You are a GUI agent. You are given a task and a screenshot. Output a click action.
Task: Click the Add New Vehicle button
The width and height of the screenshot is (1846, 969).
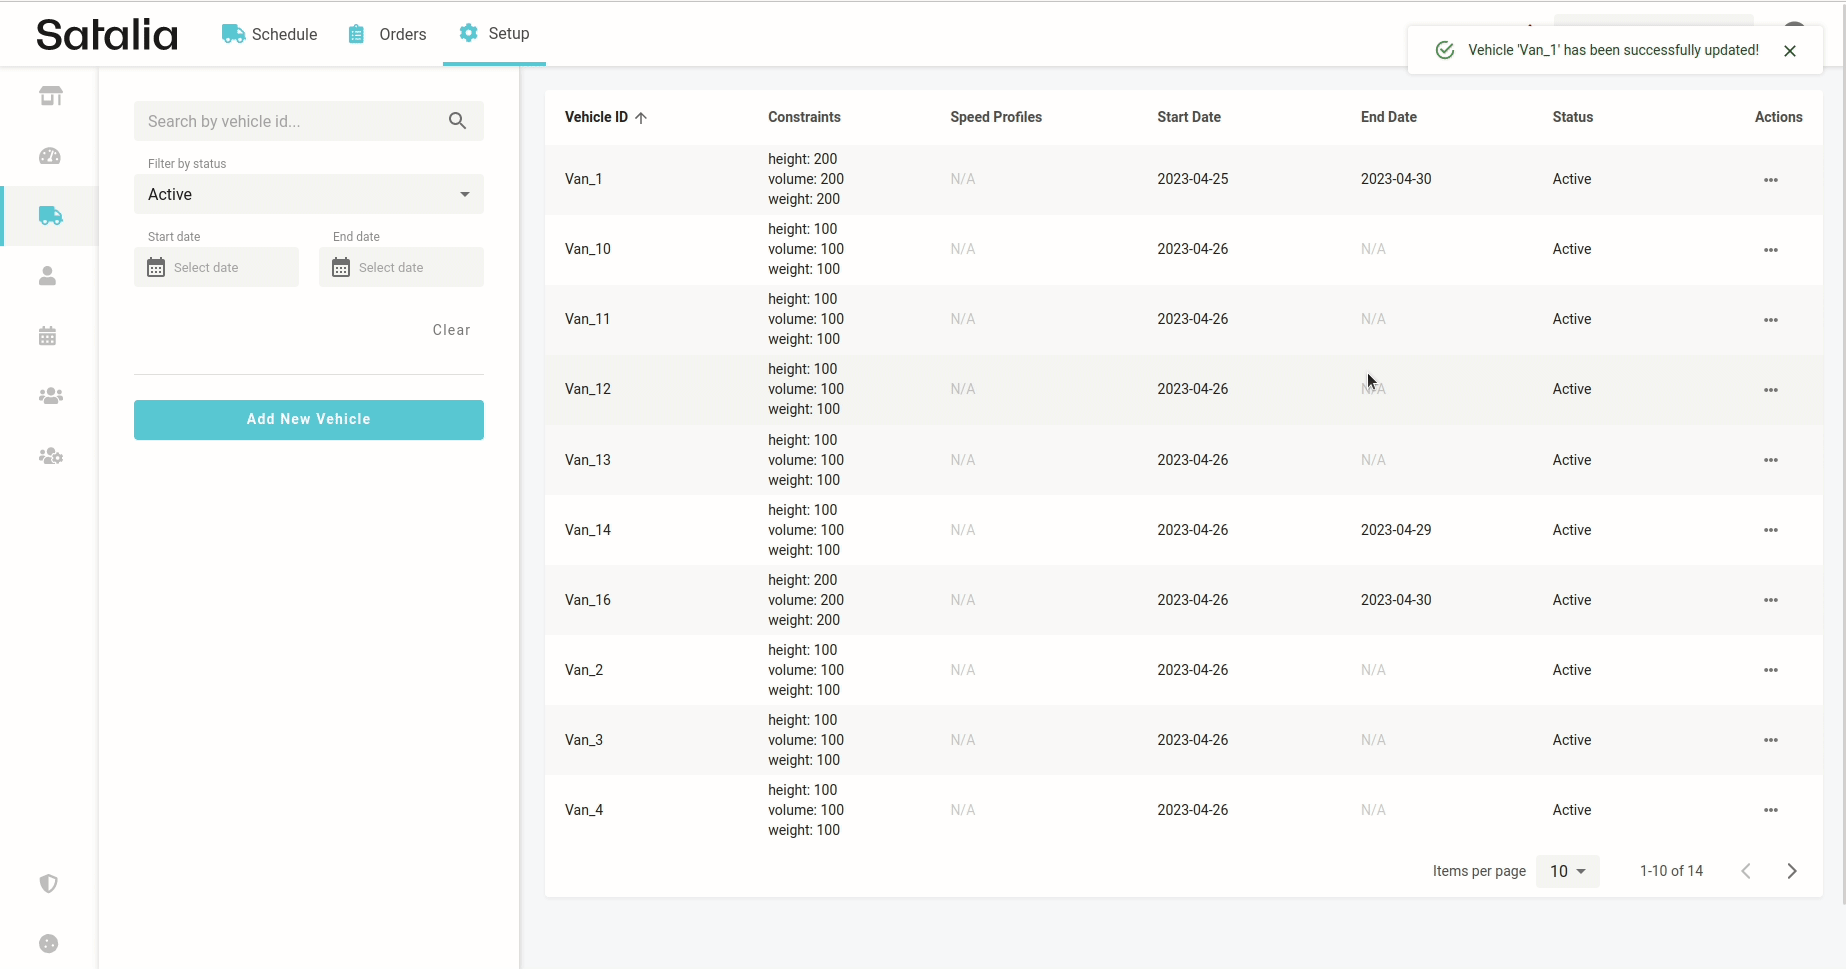(308, 419)
